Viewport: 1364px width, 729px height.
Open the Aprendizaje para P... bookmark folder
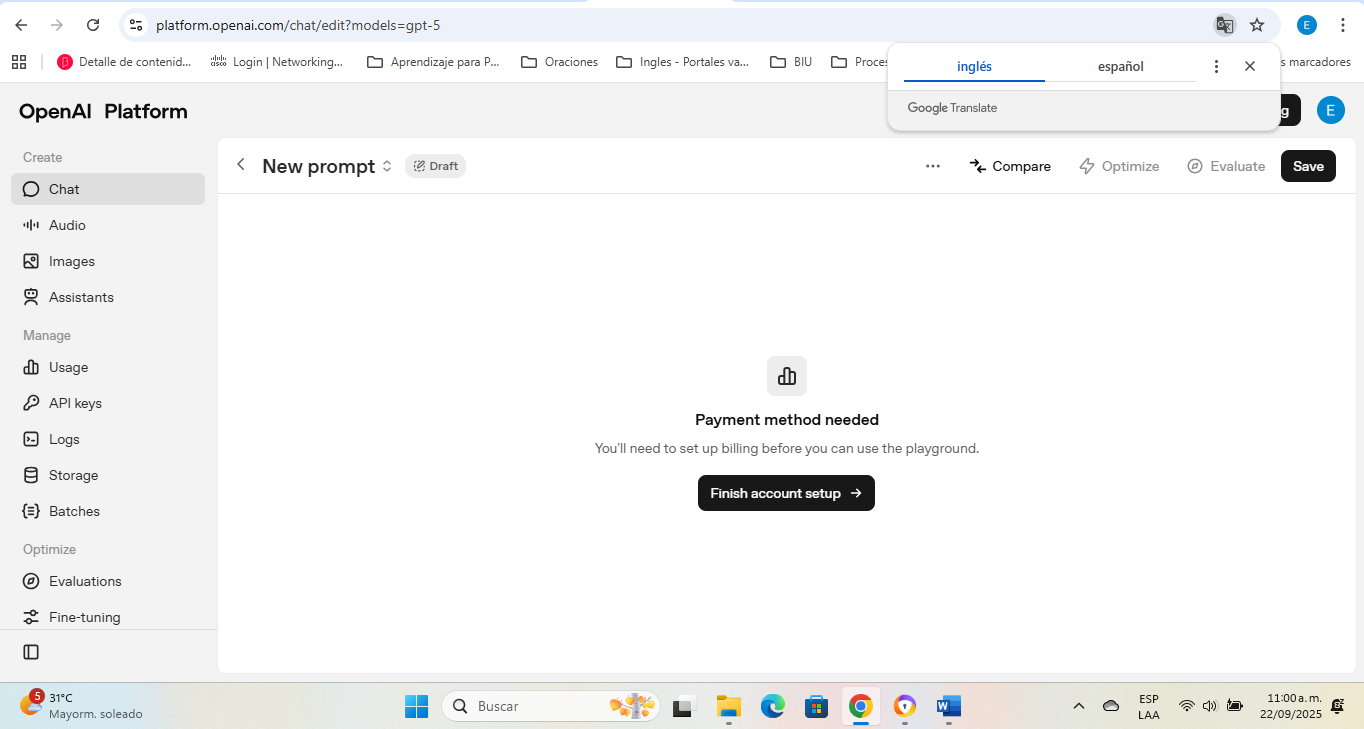point(433,62)
